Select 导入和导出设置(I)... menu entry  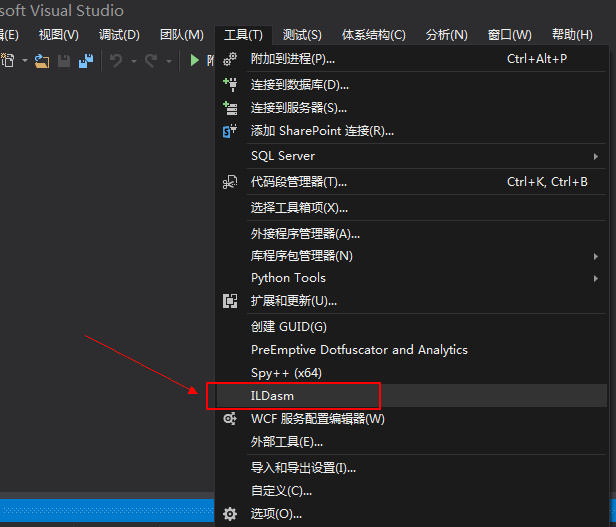(411, 468)
